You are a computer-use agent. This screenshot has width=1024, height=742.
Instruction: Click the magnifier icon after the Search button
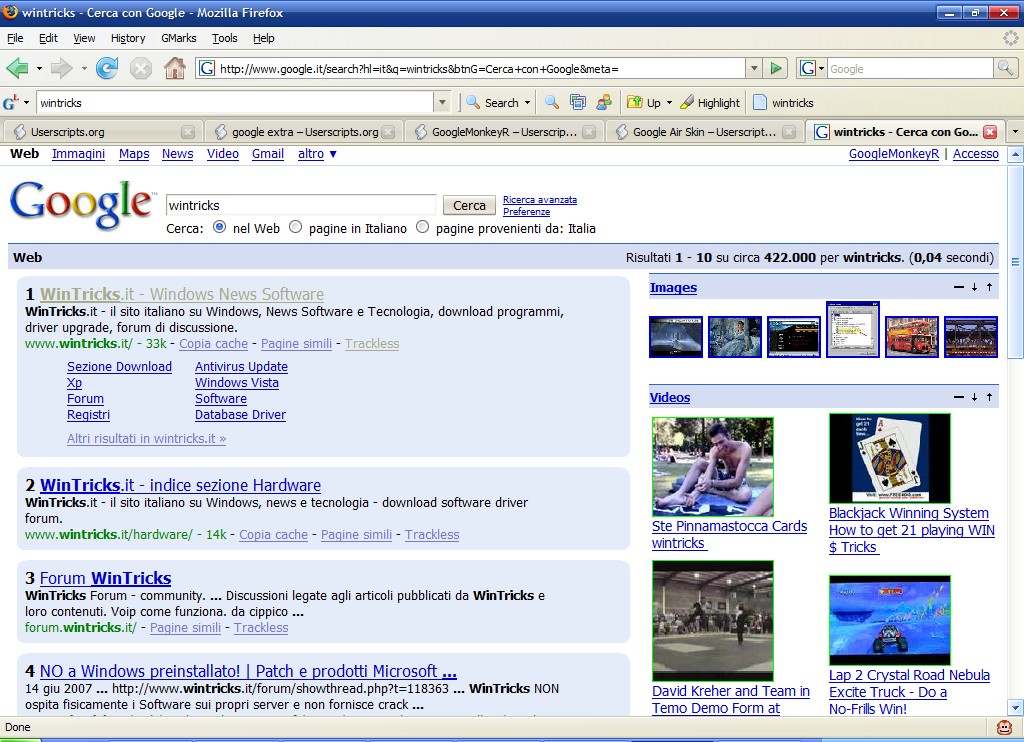(552, 103)
